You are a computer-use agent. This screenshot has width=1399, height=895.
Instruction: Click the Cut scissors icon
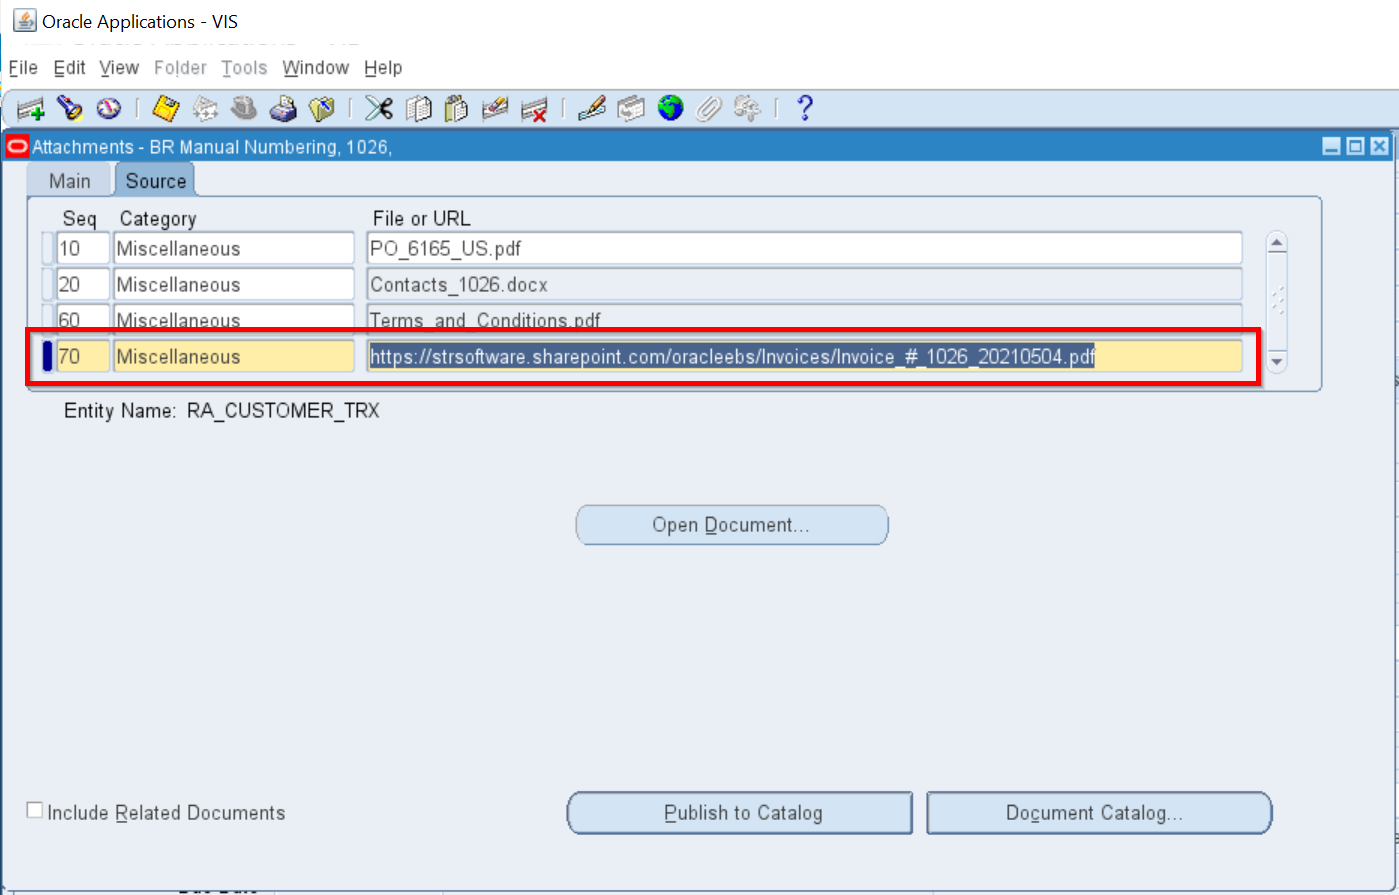tap(379, 108)
